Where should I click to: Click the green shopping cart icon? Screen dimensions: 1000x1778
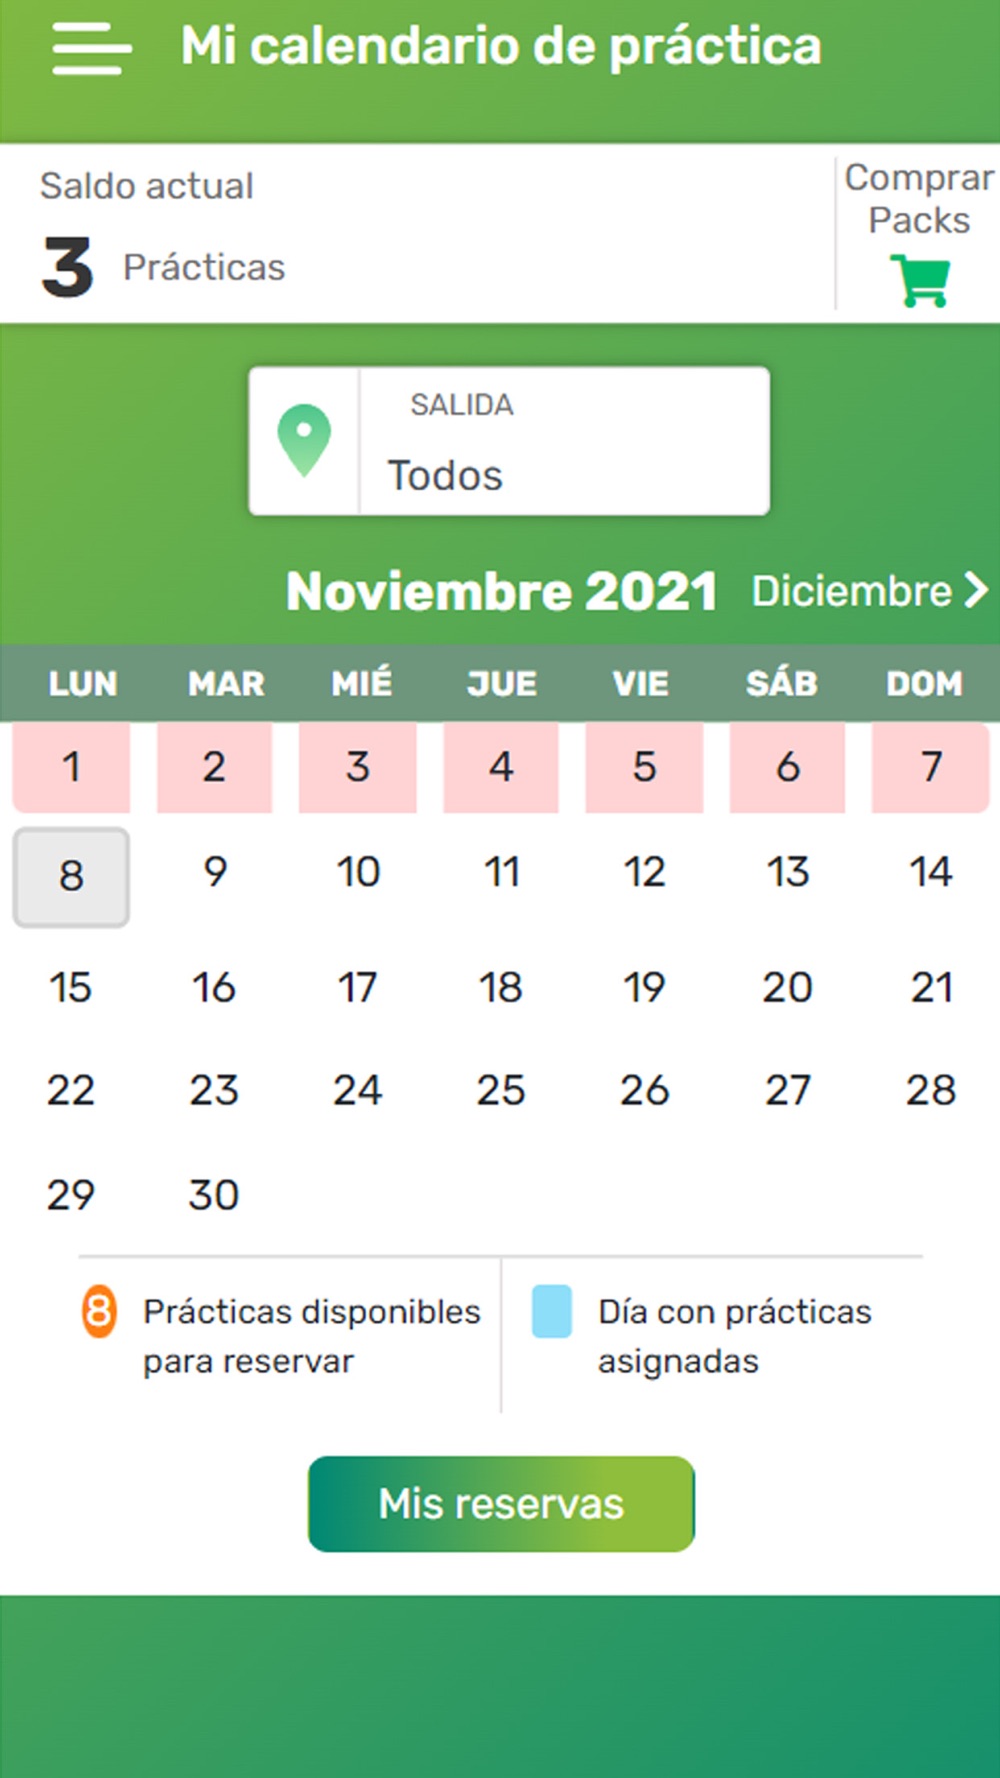pos(920,281)
